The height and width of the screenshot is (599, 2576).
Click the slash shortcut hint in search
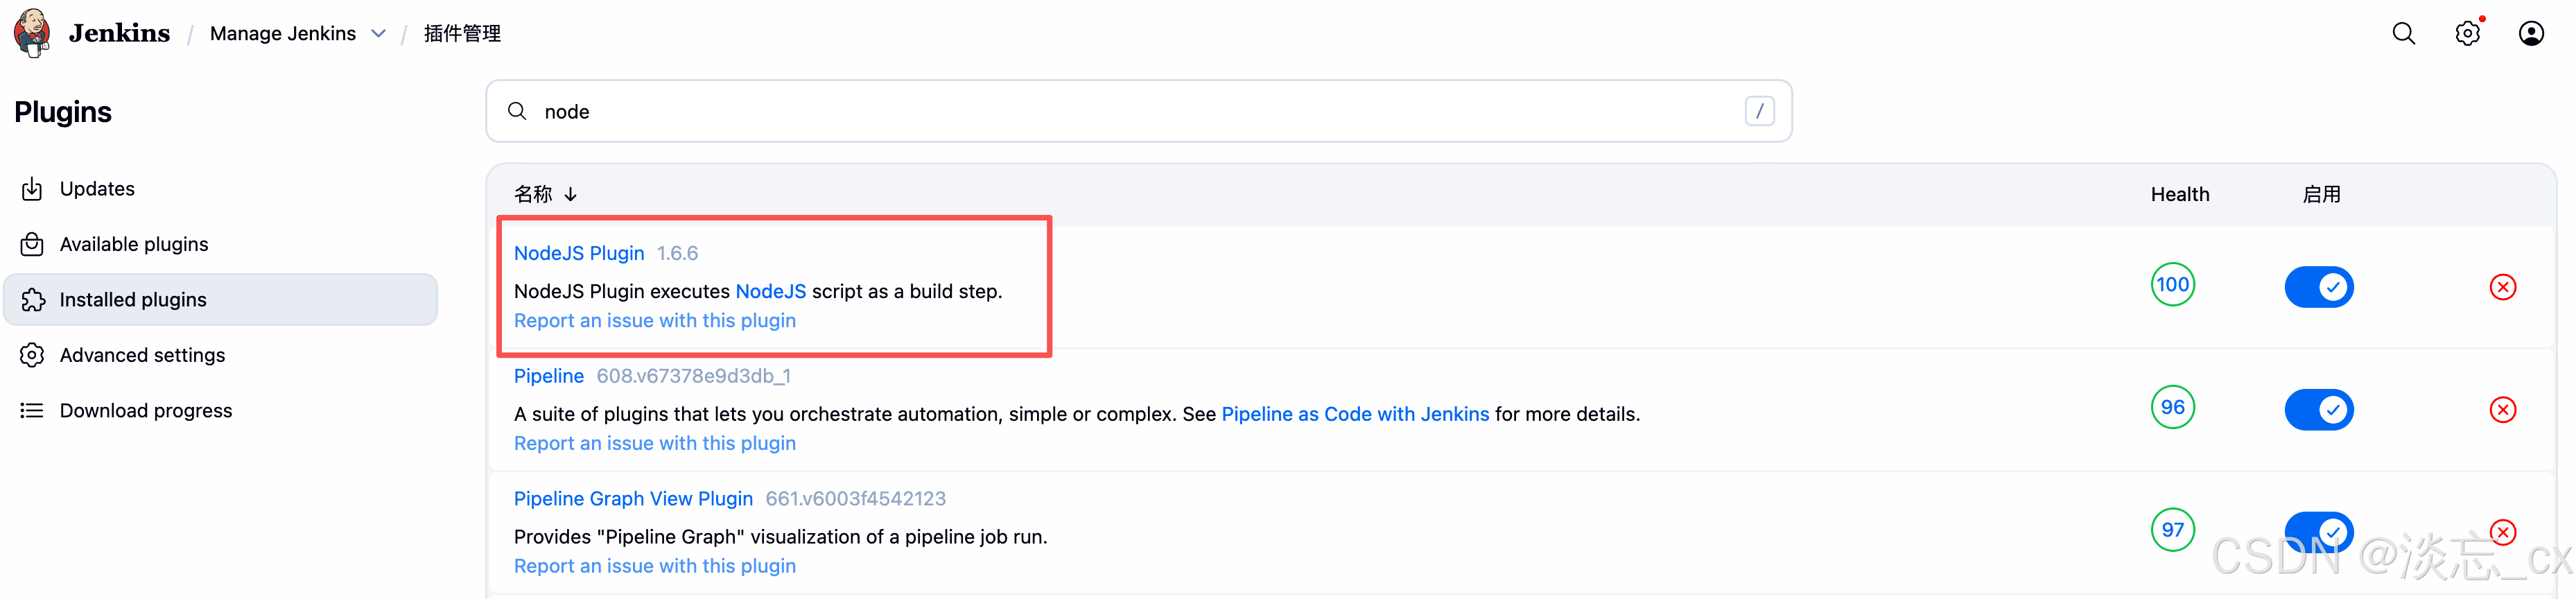tap(1759, 111)
